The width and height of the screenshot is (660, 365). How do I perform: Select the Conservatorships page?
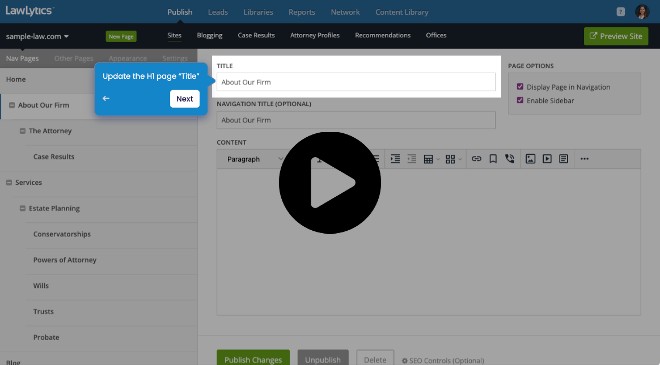pyautogui.click(x=62, y=234)
